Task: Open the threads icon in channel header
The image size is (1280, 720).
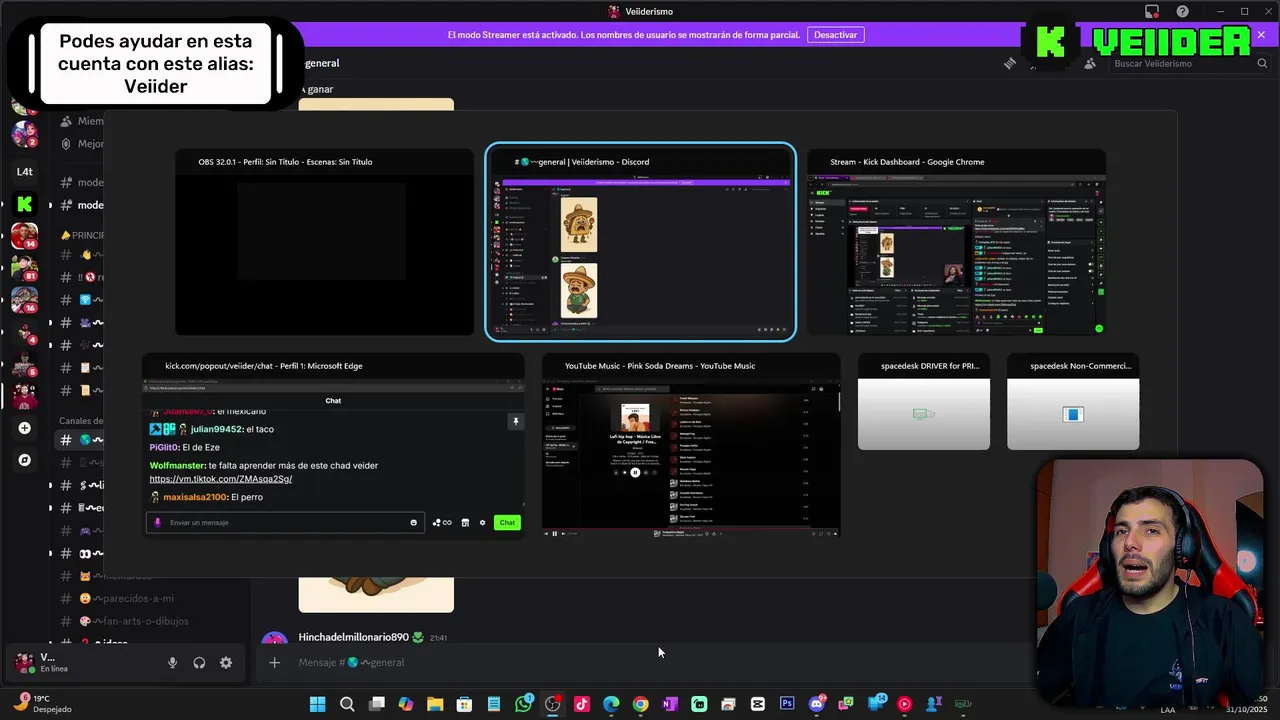Action: [1010, 63]
